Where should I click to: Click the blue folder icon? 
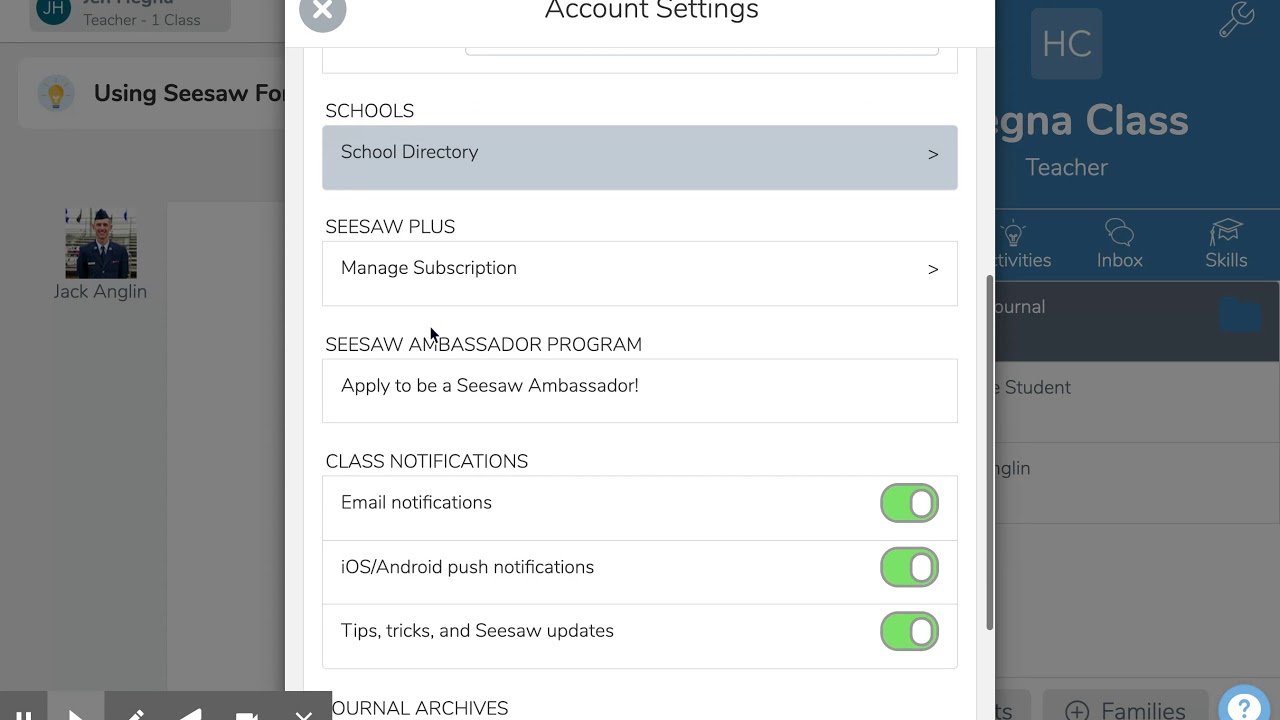click(x=1241, y=315)
